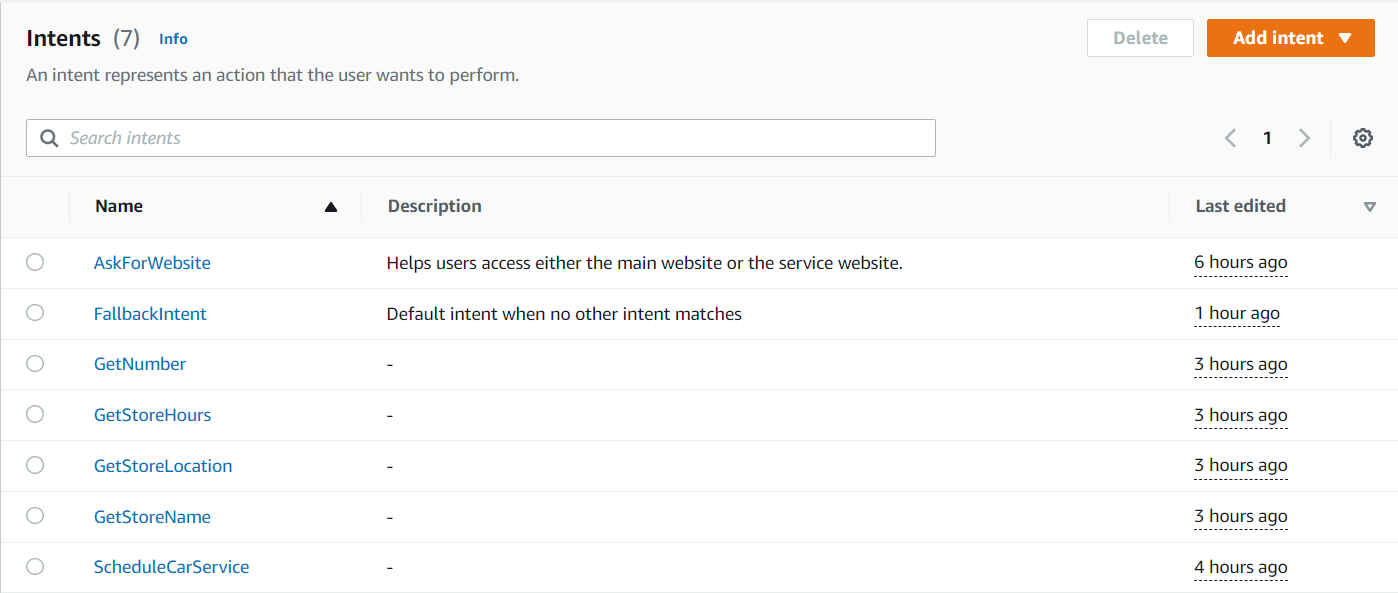Open the GetStoreLocation intent
1398x593 pixels.
(x=163, y=465)
